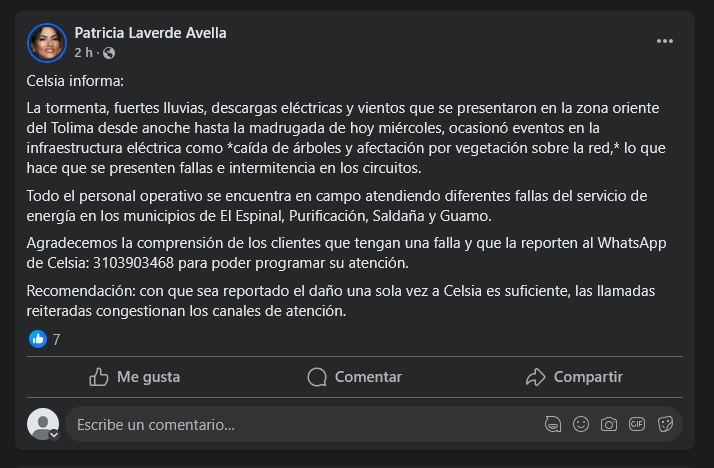Open the sticker picker in comment box
The height and width of the screenshot is (468, 714).
(665, 424)
